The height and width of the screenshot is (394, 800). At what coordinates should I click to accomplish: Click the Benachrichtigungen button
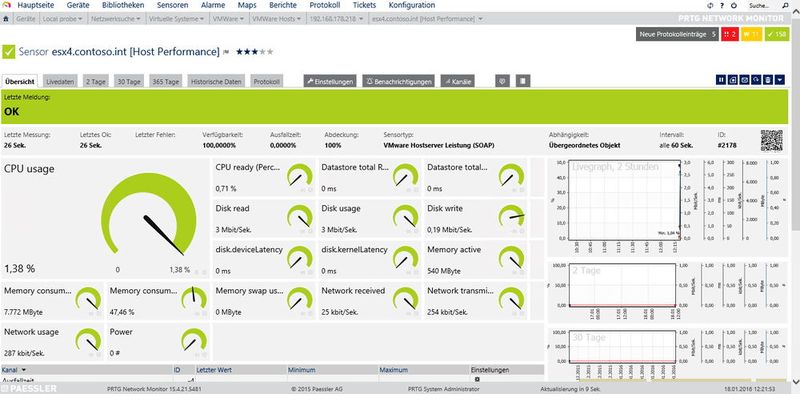(399, 81)
